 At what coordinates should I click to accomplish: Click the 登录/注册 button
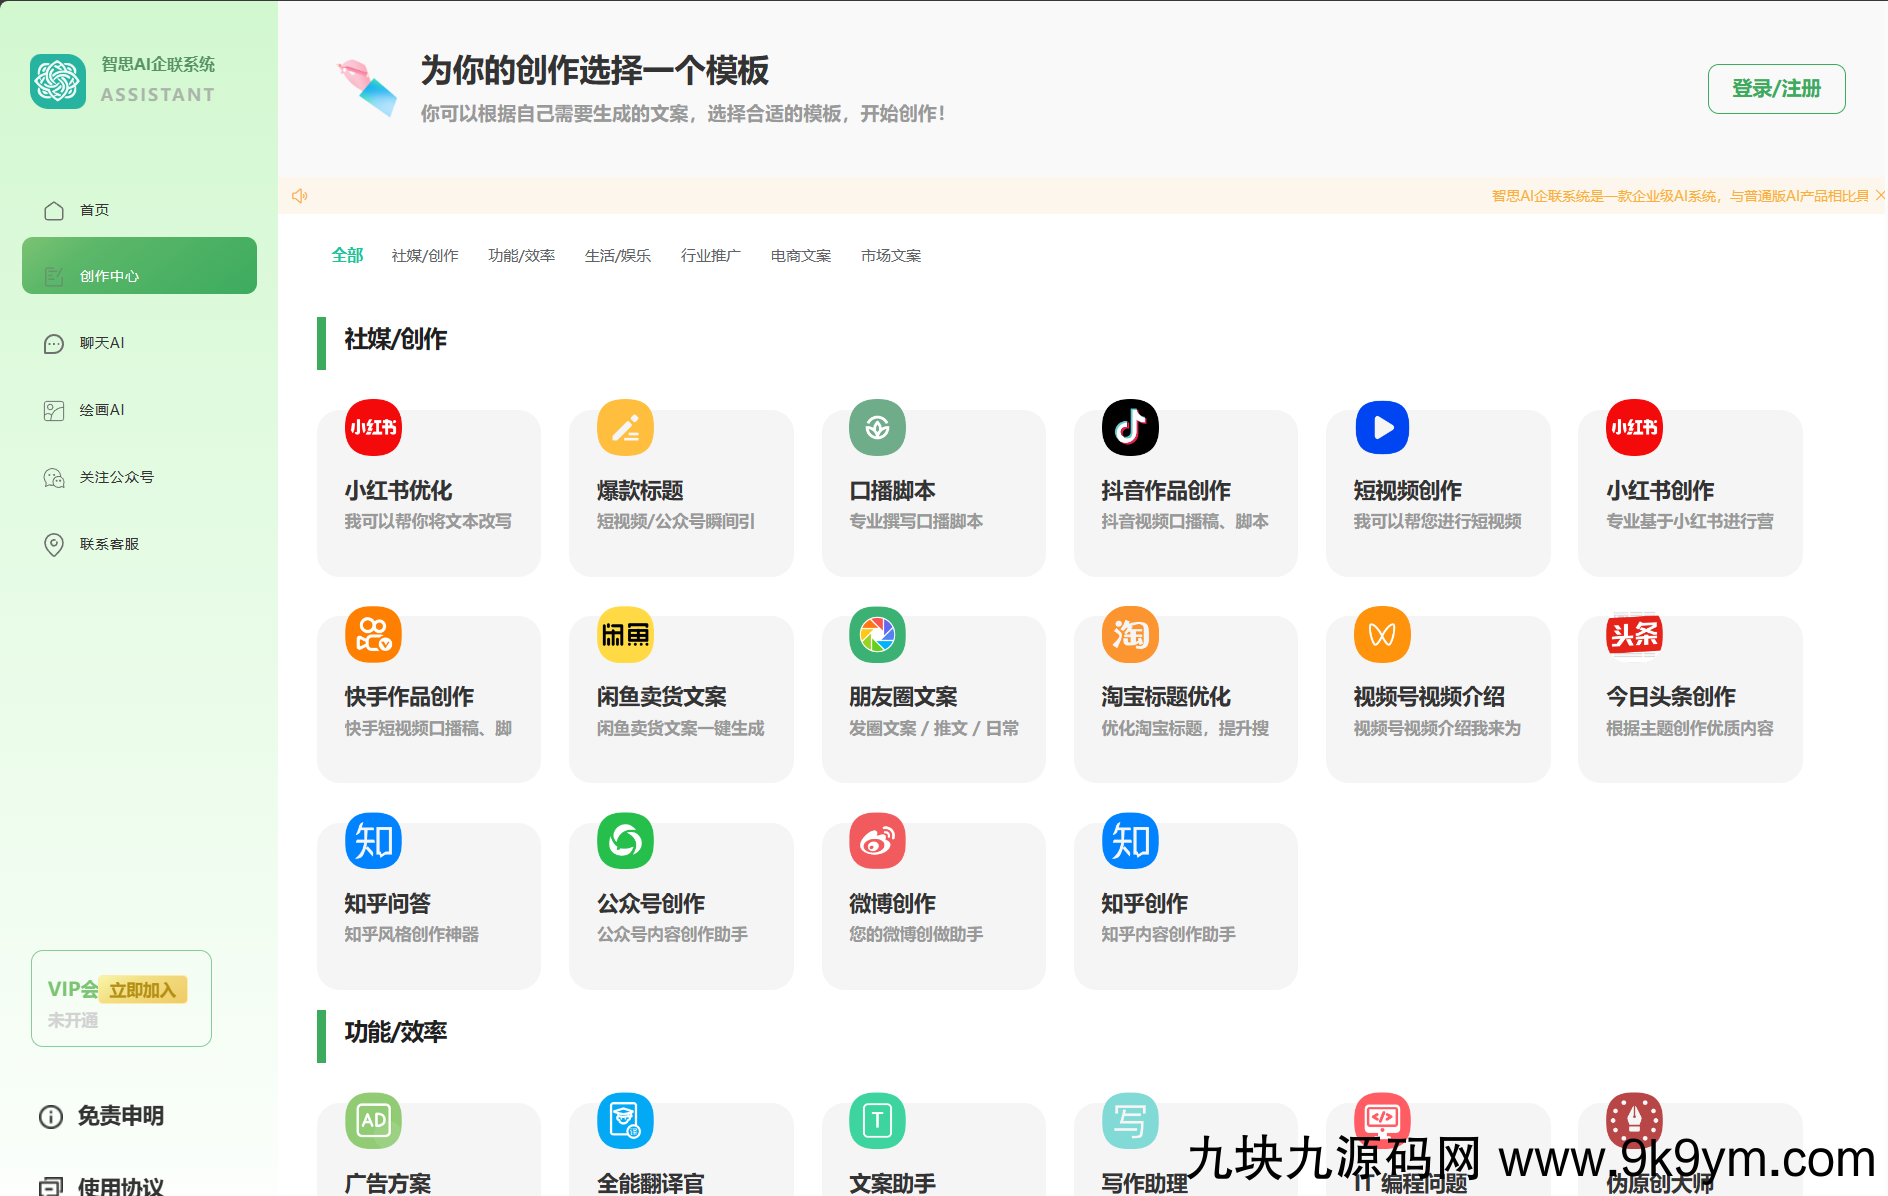1776,89
